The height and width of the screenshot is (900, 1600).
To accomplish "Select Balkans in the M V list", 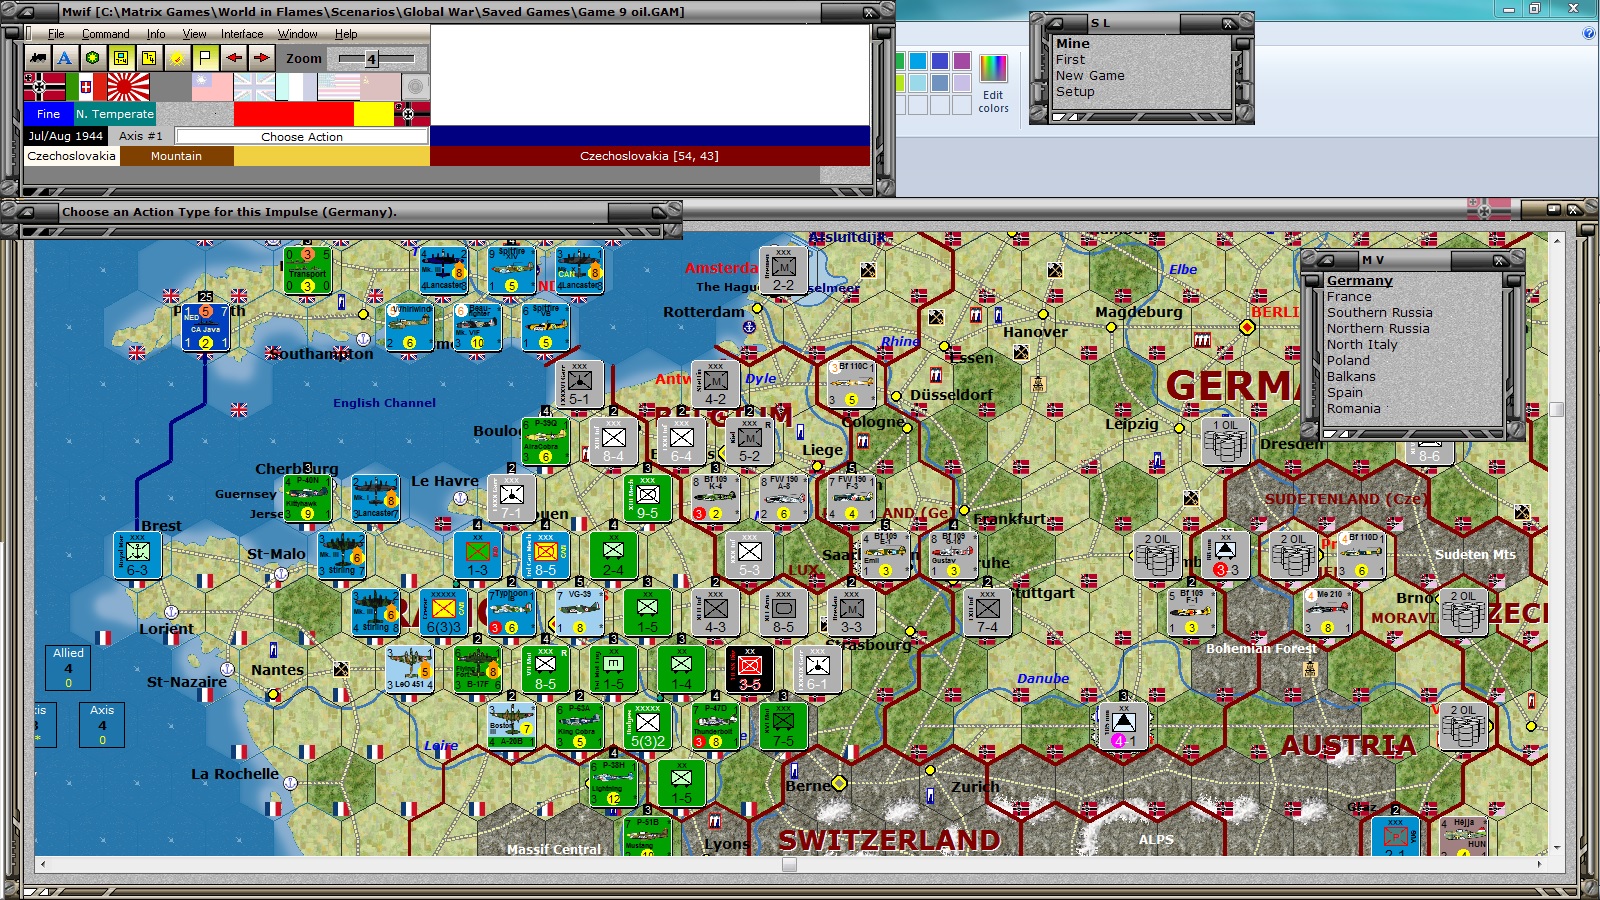I will tap(1351, 377).
